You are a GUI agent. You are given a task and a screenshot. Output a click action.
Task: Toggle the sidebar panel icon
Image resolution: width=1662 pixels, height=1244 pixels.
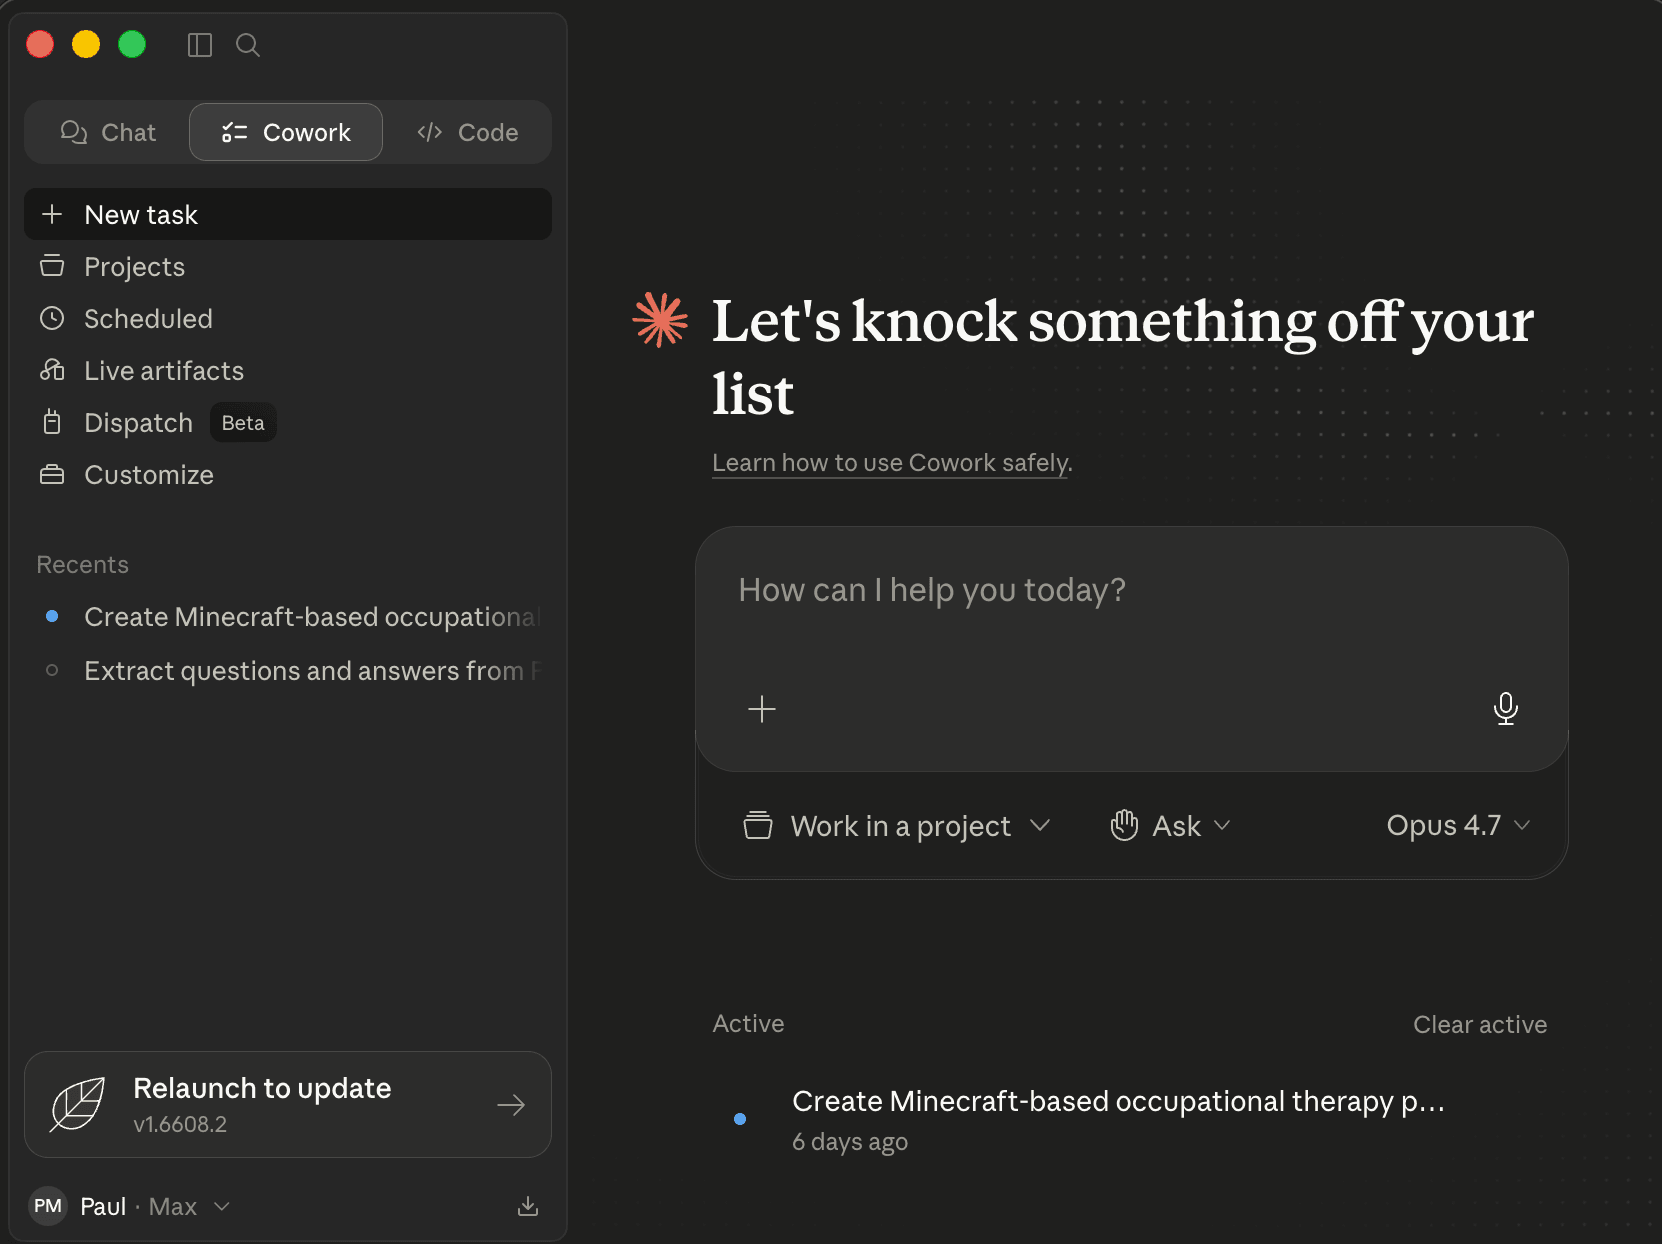[x=200, y=45]
